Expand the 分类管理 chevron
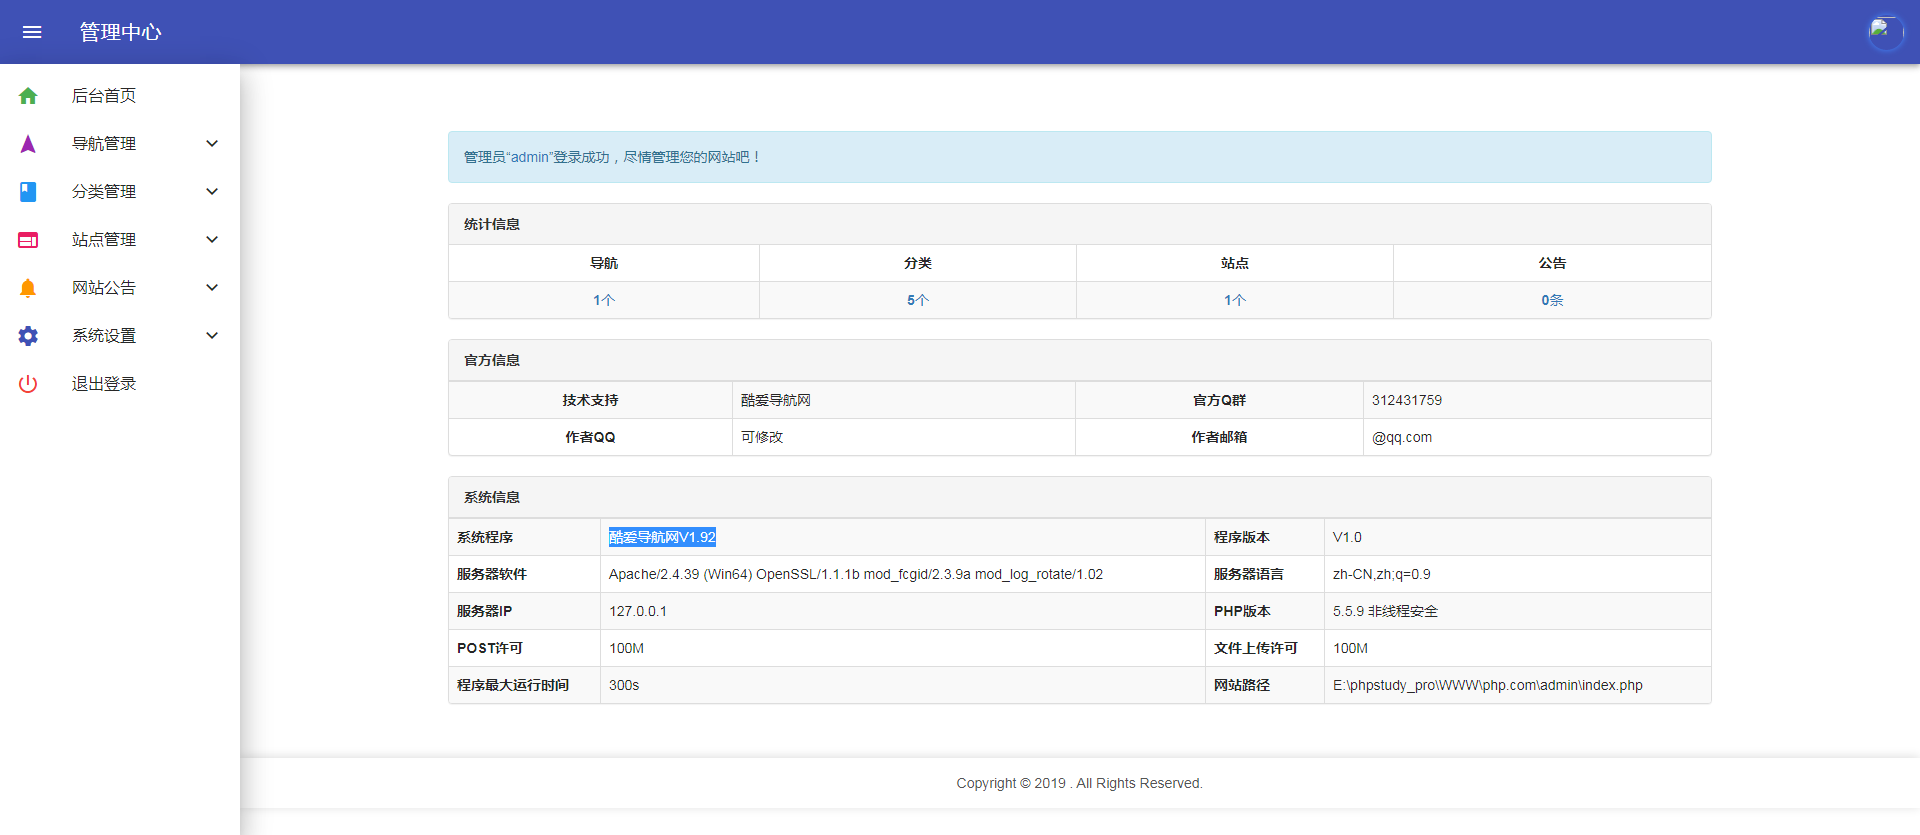Image resolution: width=1920 pixels, height=835 pixels. (212, 192)
